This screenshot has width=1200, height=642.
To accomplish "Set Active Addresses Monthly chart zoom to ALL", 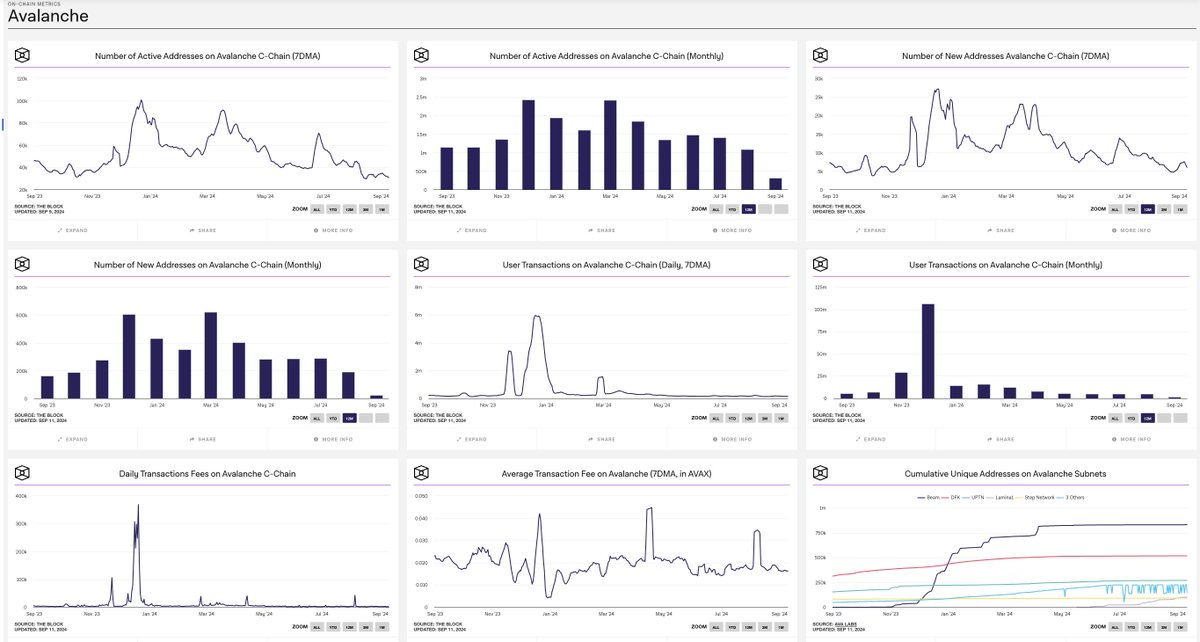I will [x=716, y=209].
